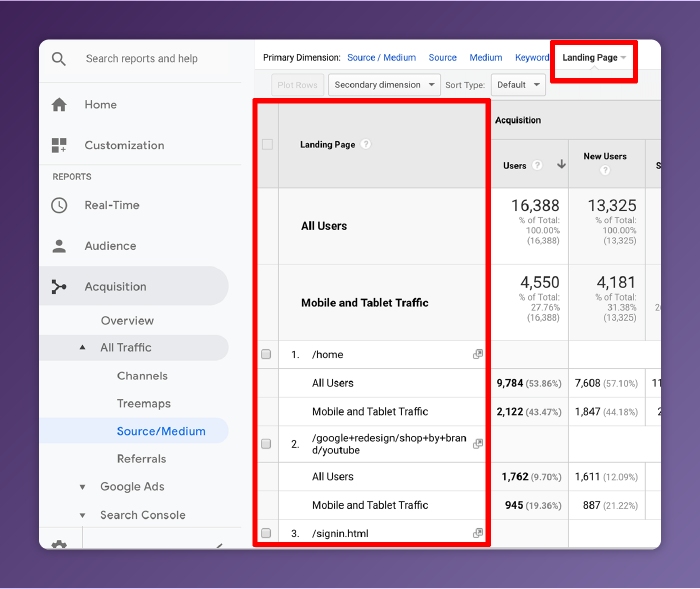Click the Search reports and help field

[x=142, y=58]
